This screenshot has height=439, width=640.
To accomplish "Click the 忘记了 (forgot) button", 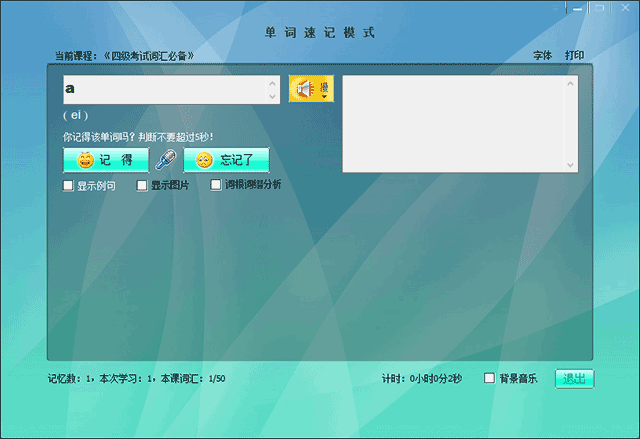I will pos(227,160).
